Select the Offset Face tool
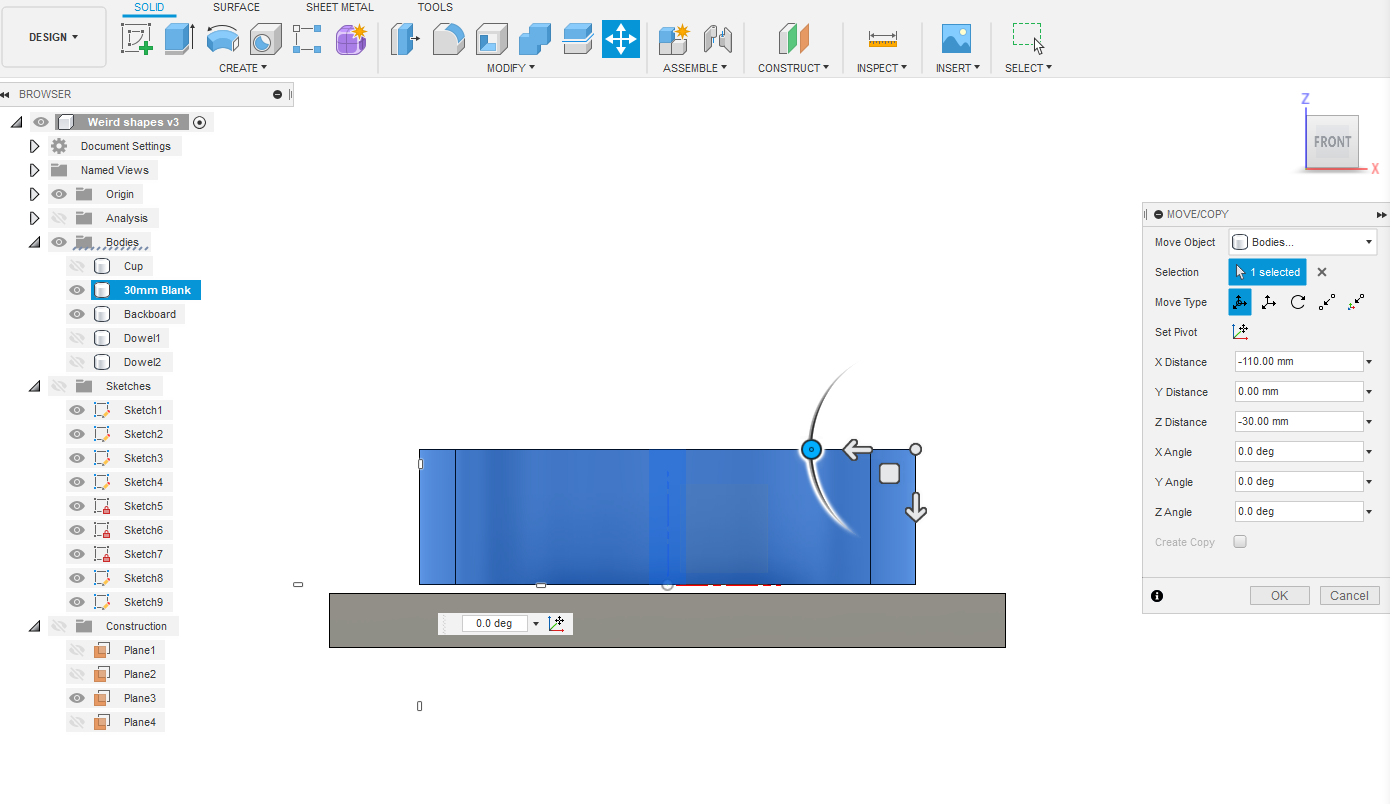 (x=578, y=39)
